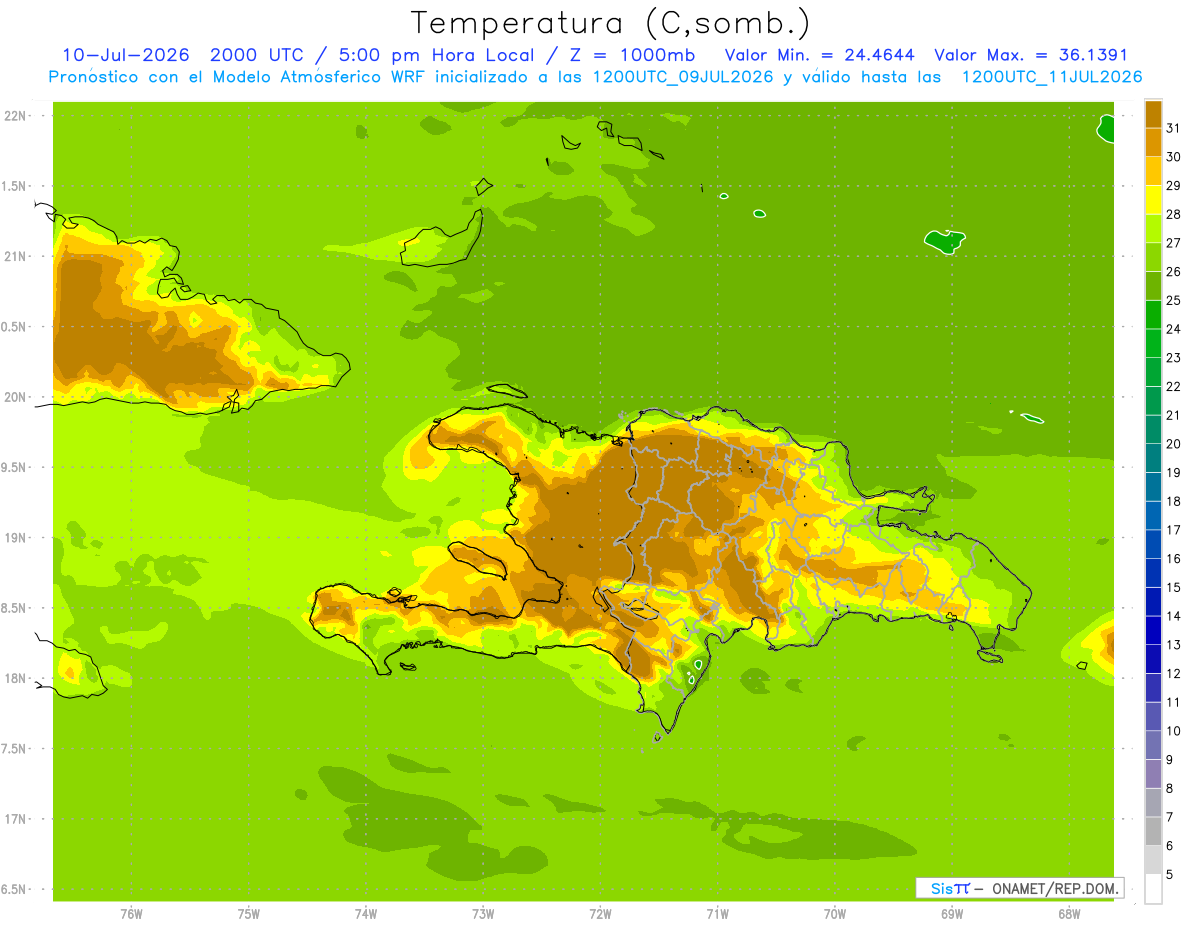This screenshot has width=1200, height=927.
Task: Click the orange color bar segment between 30 and 31
Action: pyautogui.click(x=1153, y=142)
